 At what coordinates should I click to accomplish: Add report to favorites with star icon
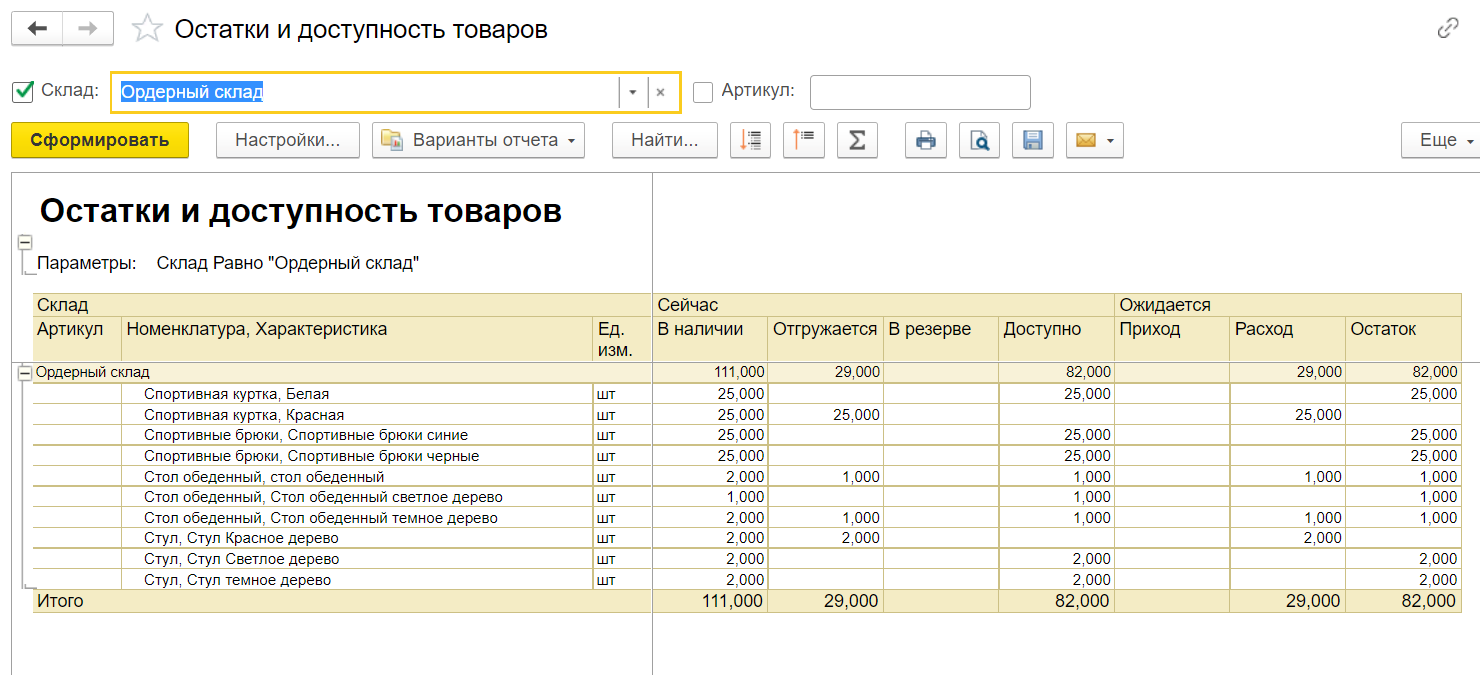147,29
